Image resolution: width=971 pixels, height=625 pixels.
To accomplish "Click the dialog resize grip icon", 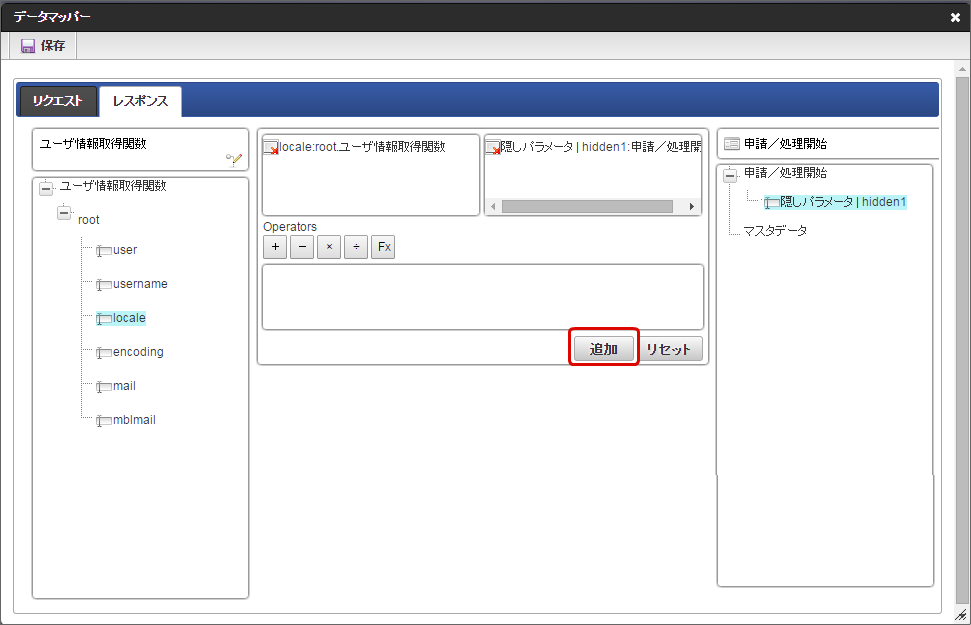I will coord(961,615).
